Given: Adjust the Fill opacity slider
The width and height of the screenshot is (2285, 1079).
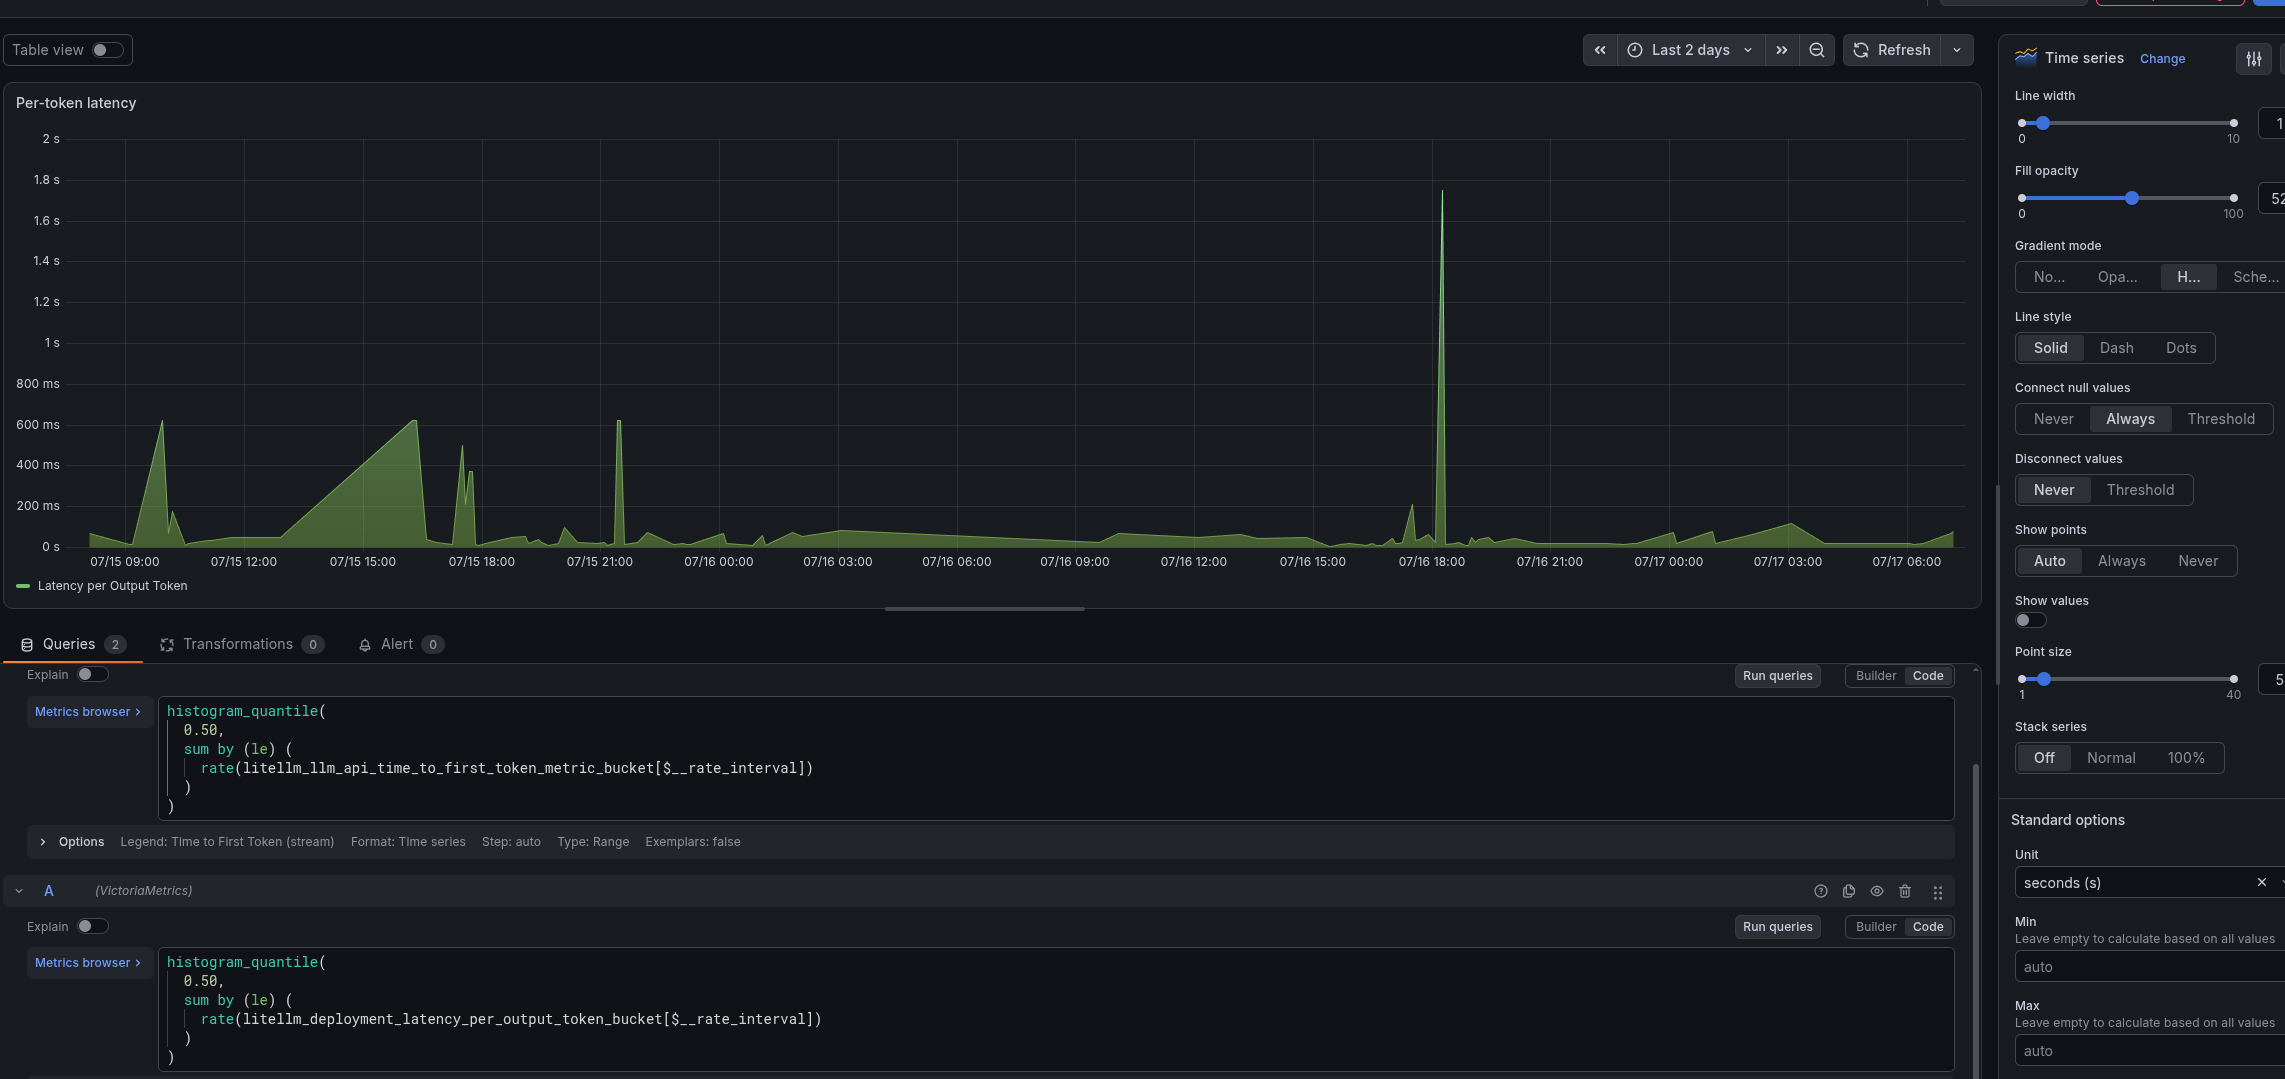Looking at the screenshot, I should click(x=2127, y=198).
